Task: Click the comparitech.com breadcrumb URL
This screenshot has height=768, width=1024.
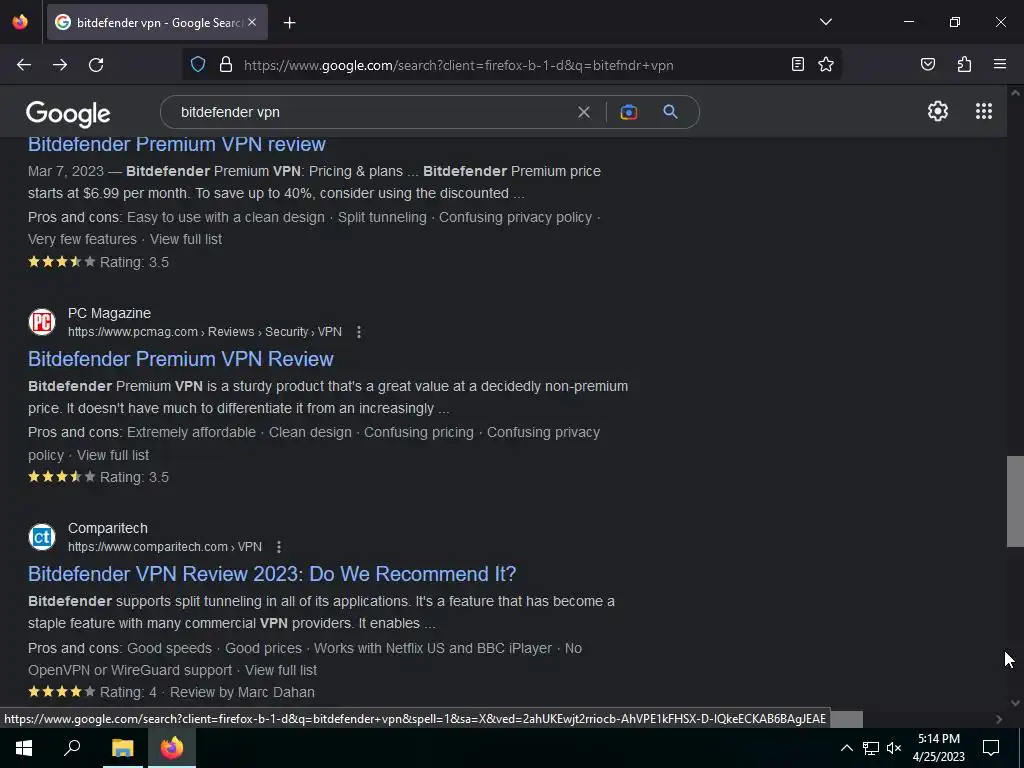Action: [x=165, y=547]
